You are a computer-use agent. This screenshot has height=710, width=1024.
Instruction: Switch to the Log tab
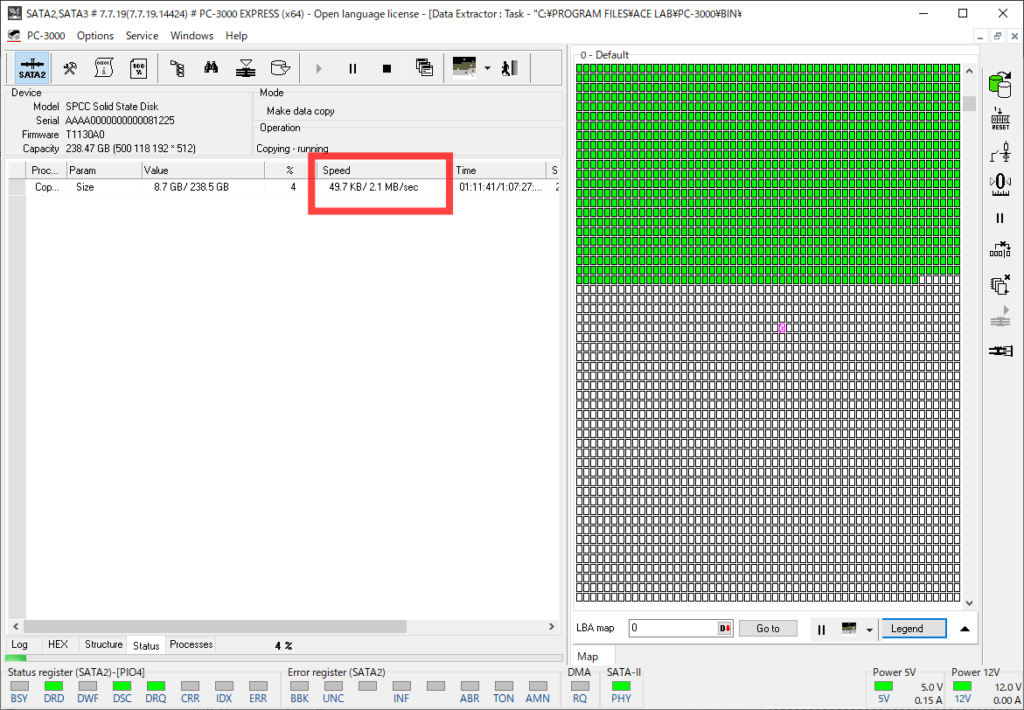[x=20, y=644]
